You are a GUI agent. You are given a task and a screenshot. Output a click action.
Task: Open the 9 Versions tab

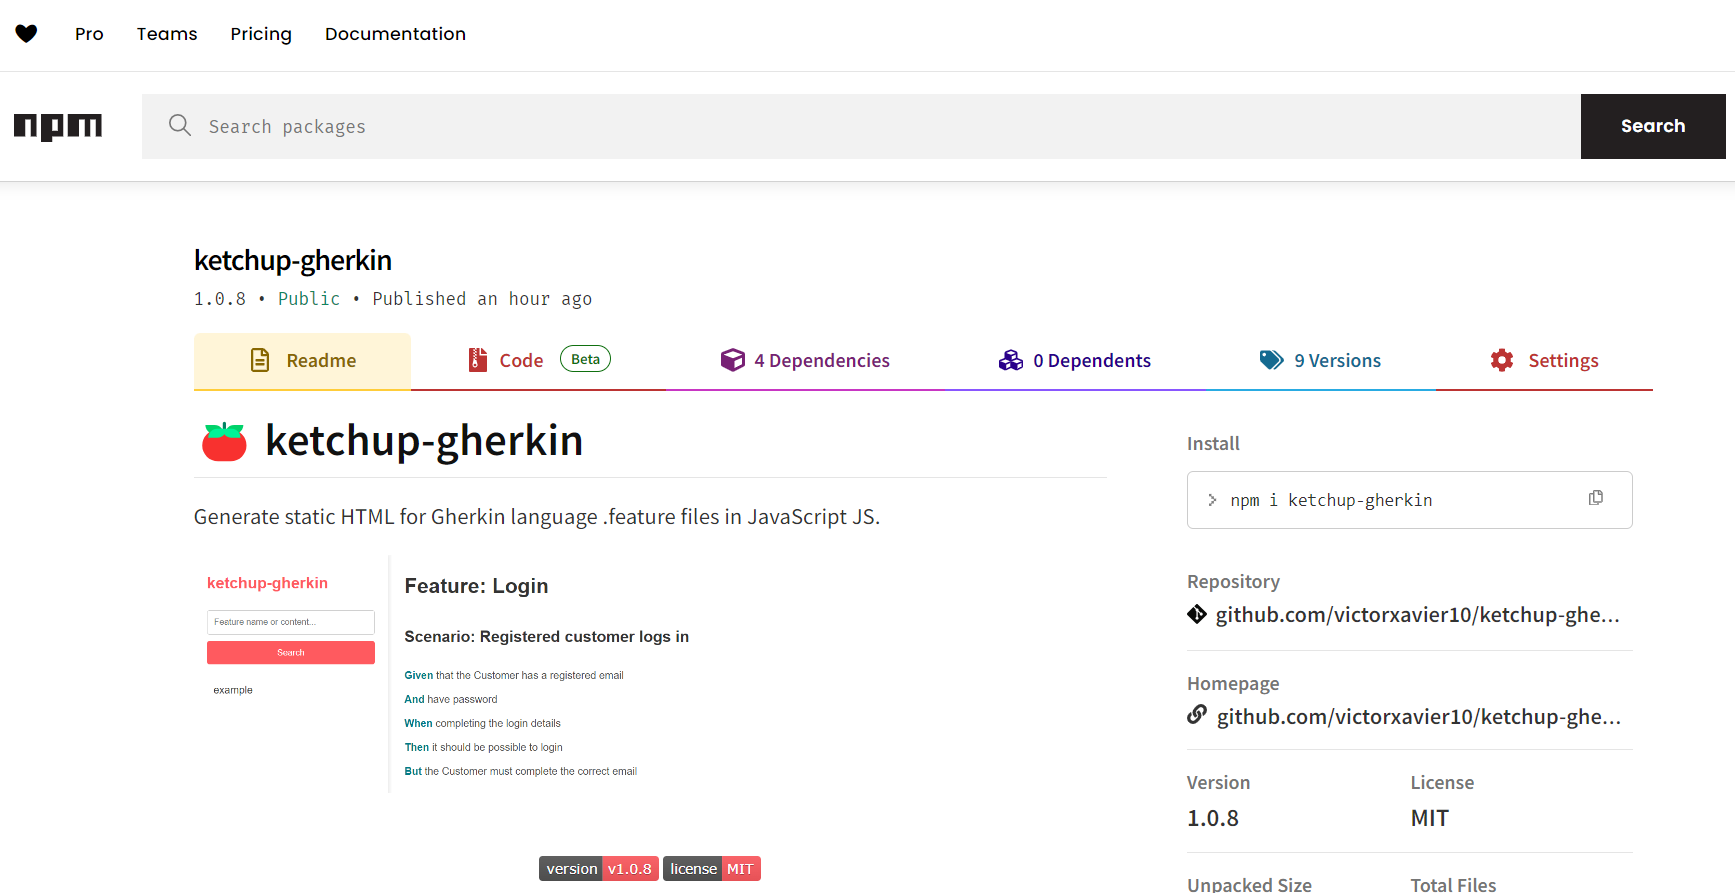point(1320,361)
